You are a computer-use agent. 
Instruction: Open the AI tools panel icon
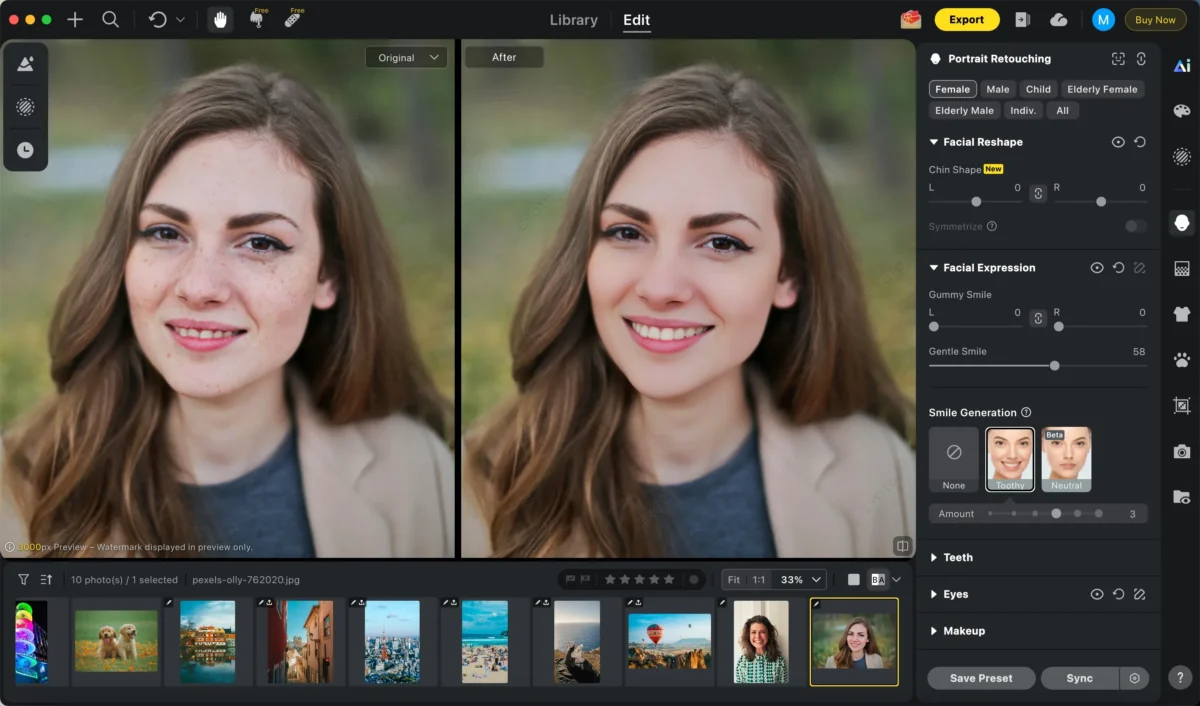pyautogui.click(x=1181, y=65)
